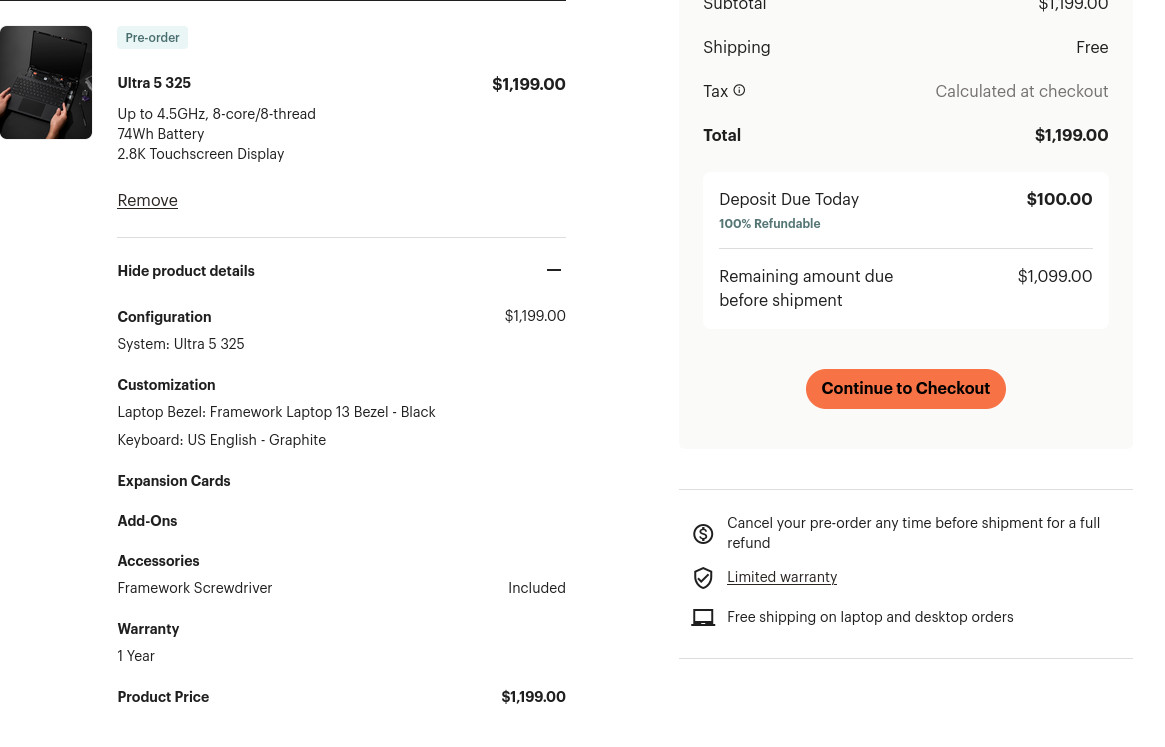Click the Pre-order badge
The image size is (1165, 747).
[152, 38]
